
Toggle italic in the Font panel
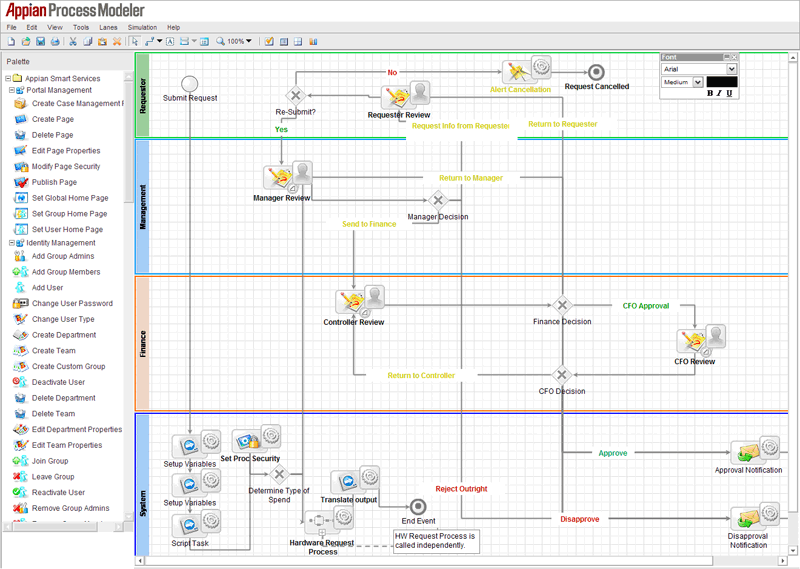click(719, 93)
